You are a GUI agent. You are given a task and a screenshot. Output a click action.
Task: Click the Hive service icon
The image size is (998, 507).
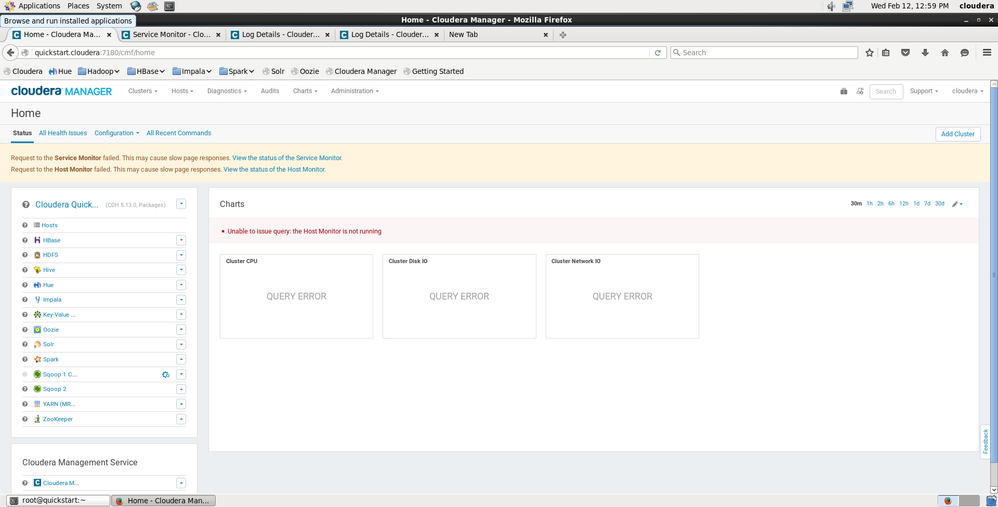[38, 270]
